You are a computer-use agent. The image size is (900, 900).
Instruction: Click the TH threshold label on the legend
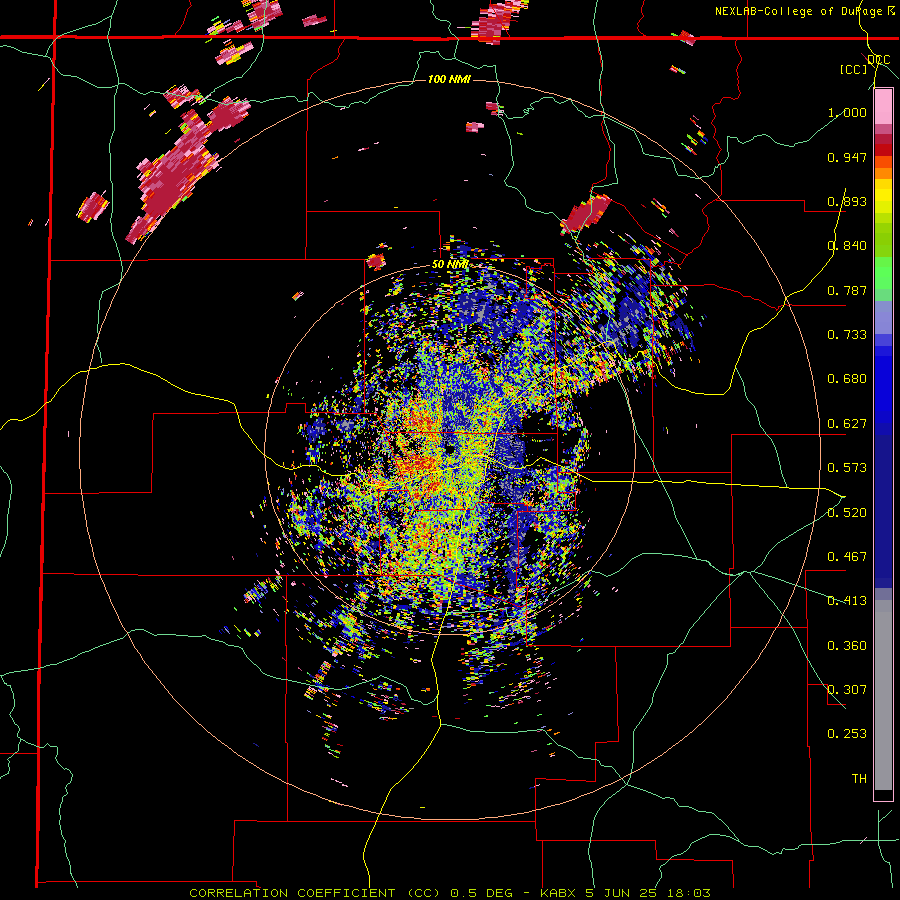(x=859, y=779)
